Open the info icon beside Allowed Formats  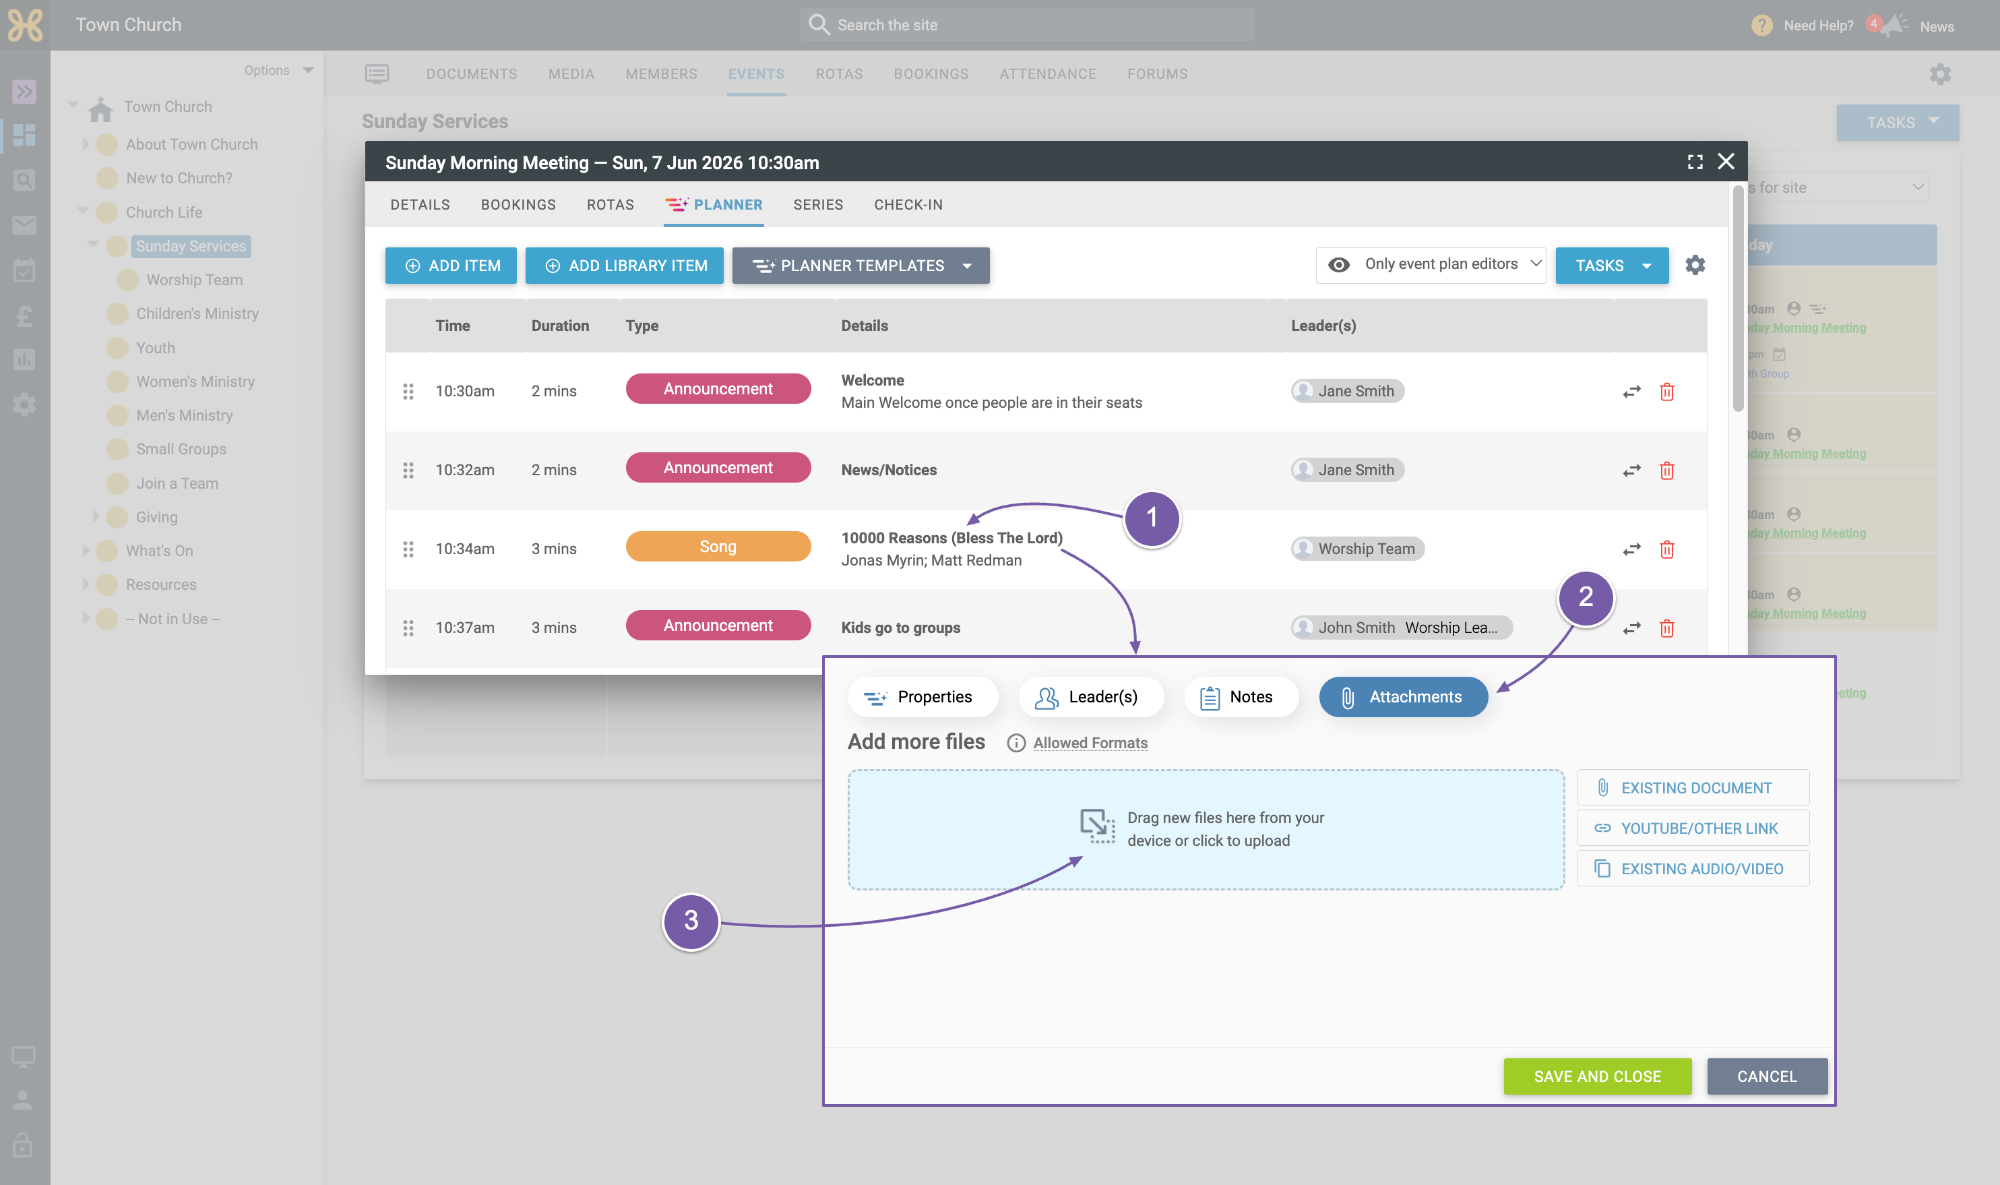click(x=1016, y=743)
